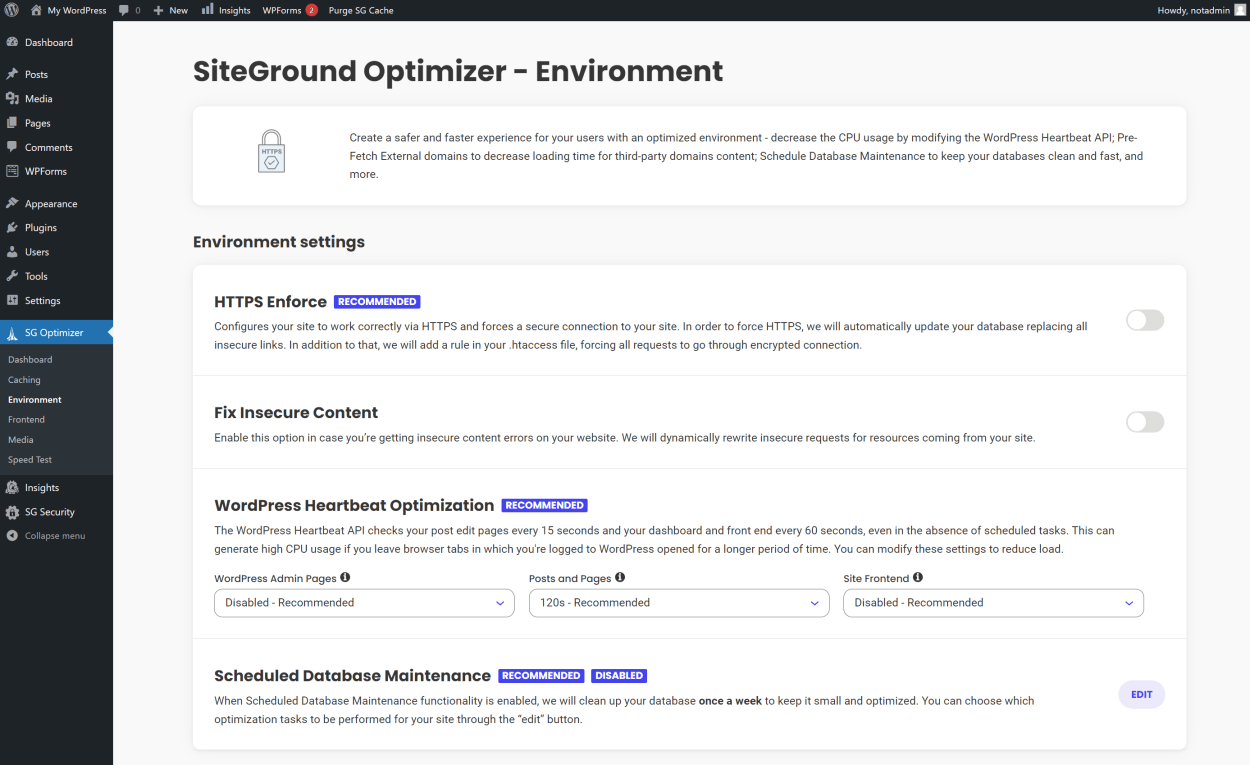The height and width of the screenshot is (765, 1250).
Task: Click the Plugins plug icon
Action: (12, 227)
